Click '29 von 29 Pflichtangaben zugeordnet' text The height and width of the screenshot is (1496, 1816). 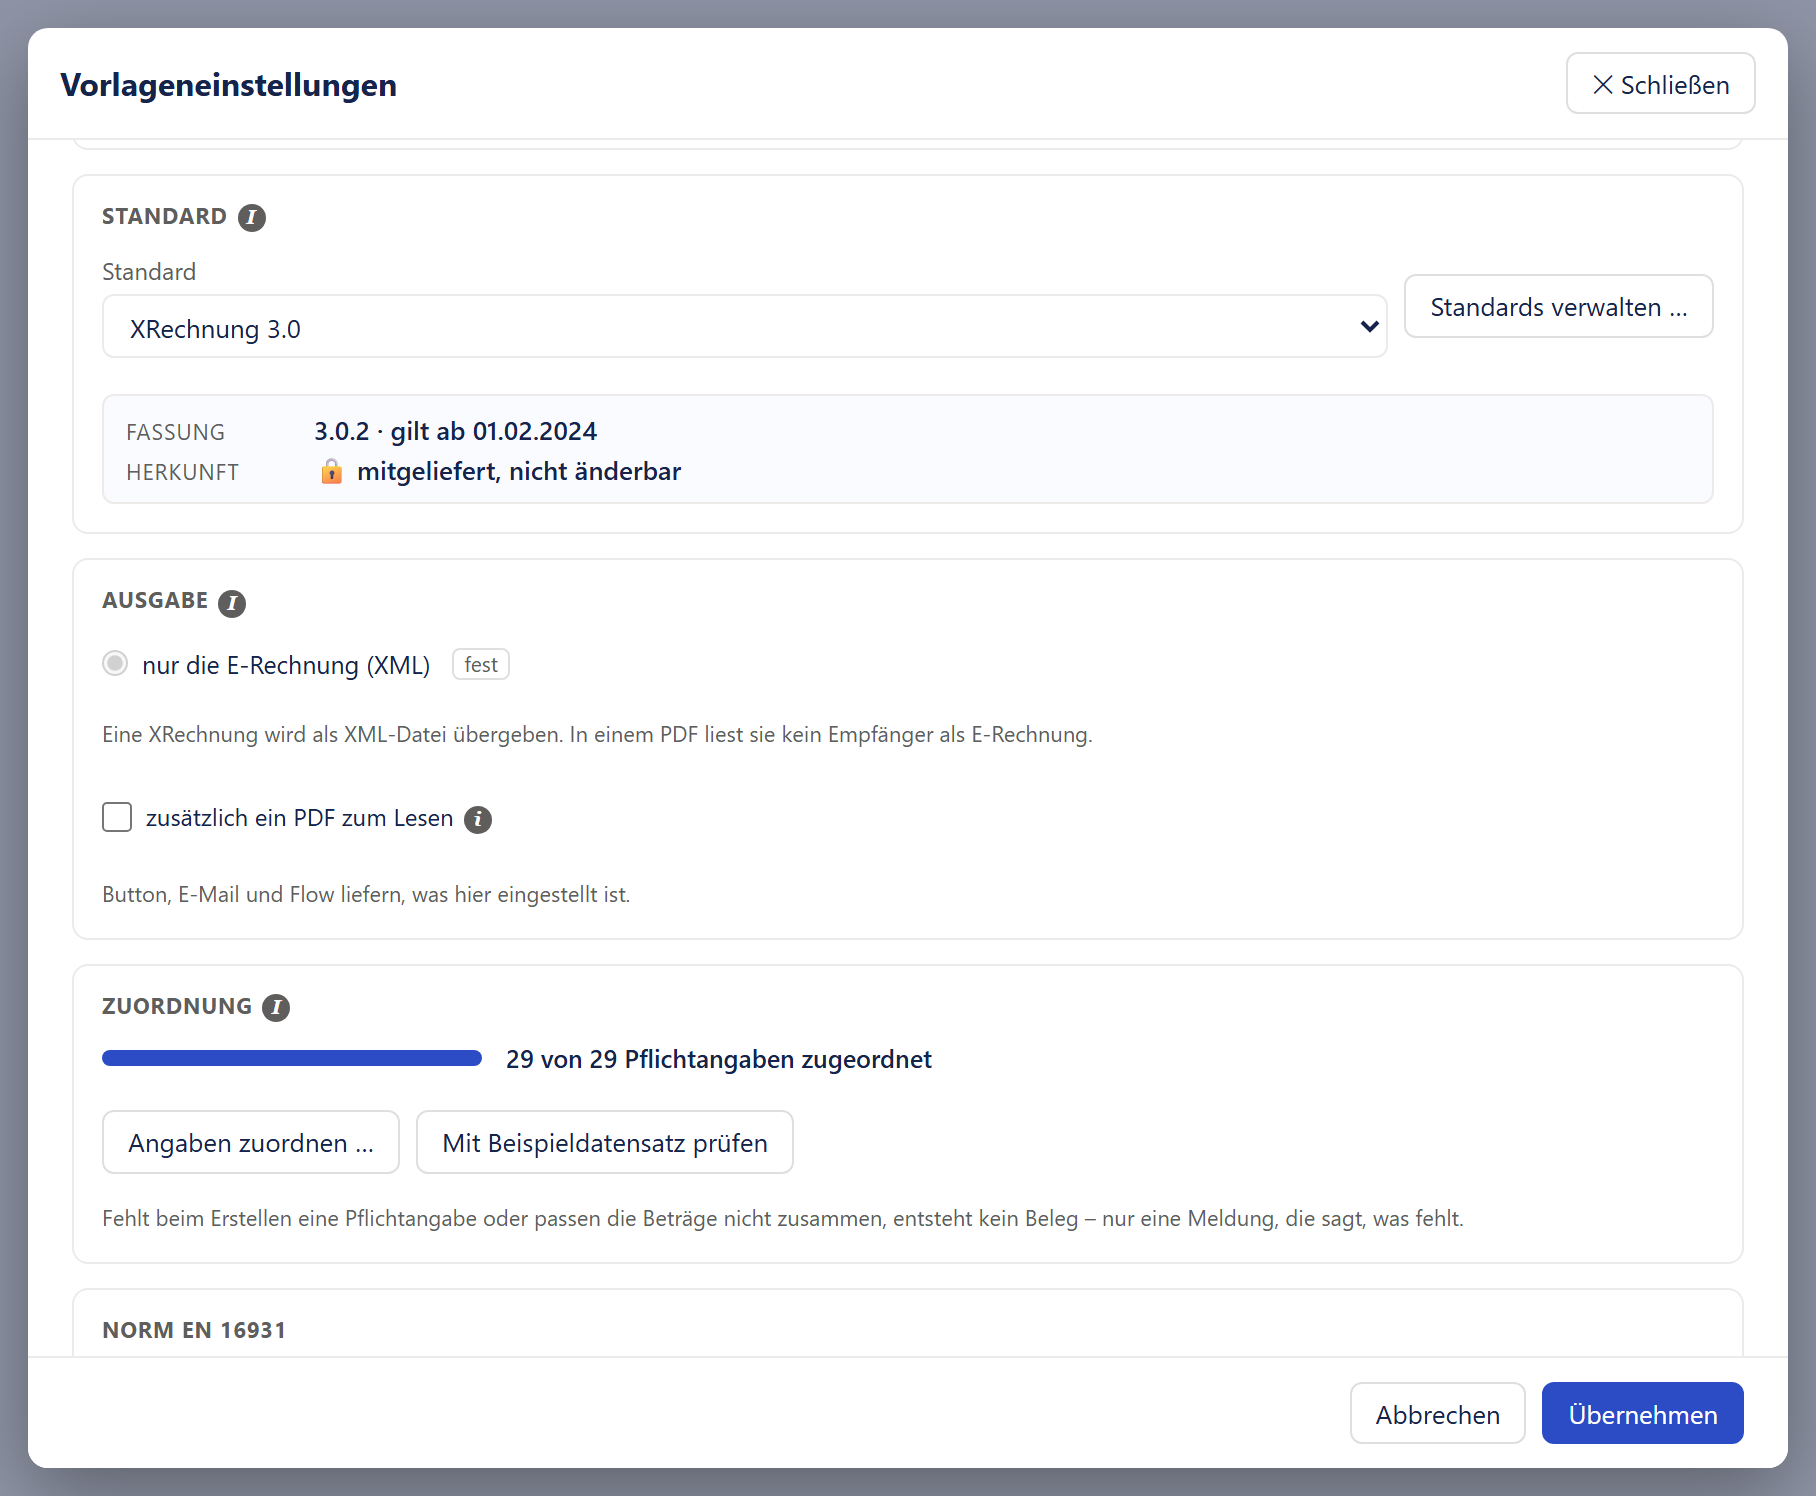718,1059
